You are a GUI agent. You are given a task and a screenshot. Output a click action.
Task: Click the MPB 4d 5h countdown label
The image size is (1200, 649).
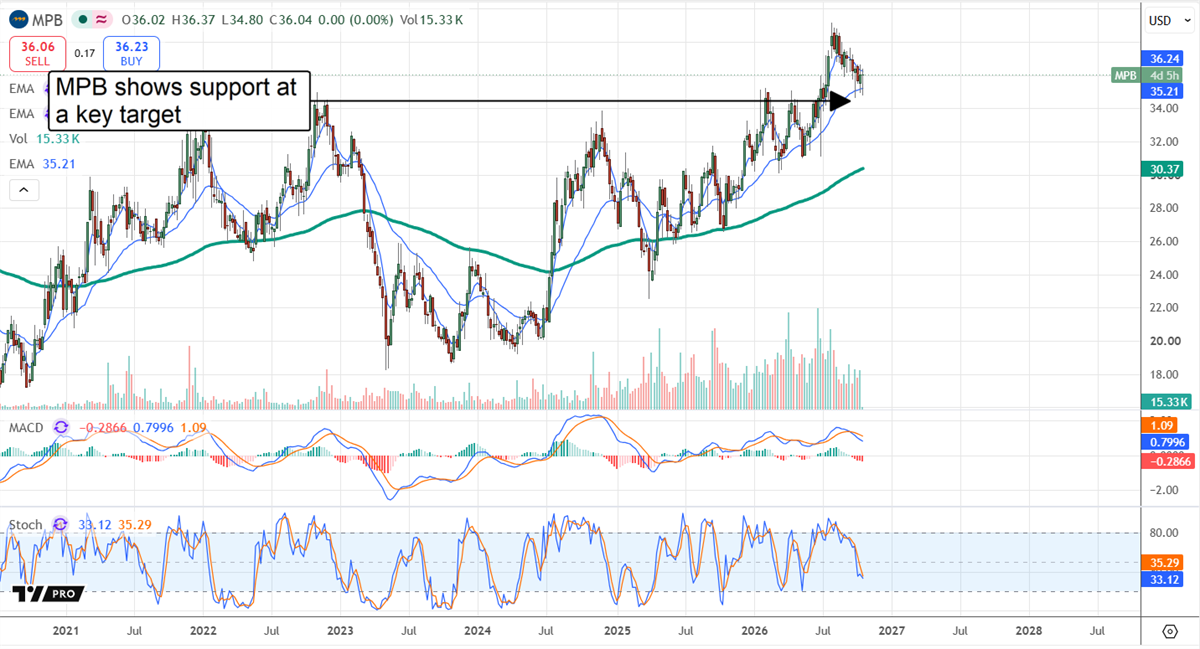[x=1147, y=75]
